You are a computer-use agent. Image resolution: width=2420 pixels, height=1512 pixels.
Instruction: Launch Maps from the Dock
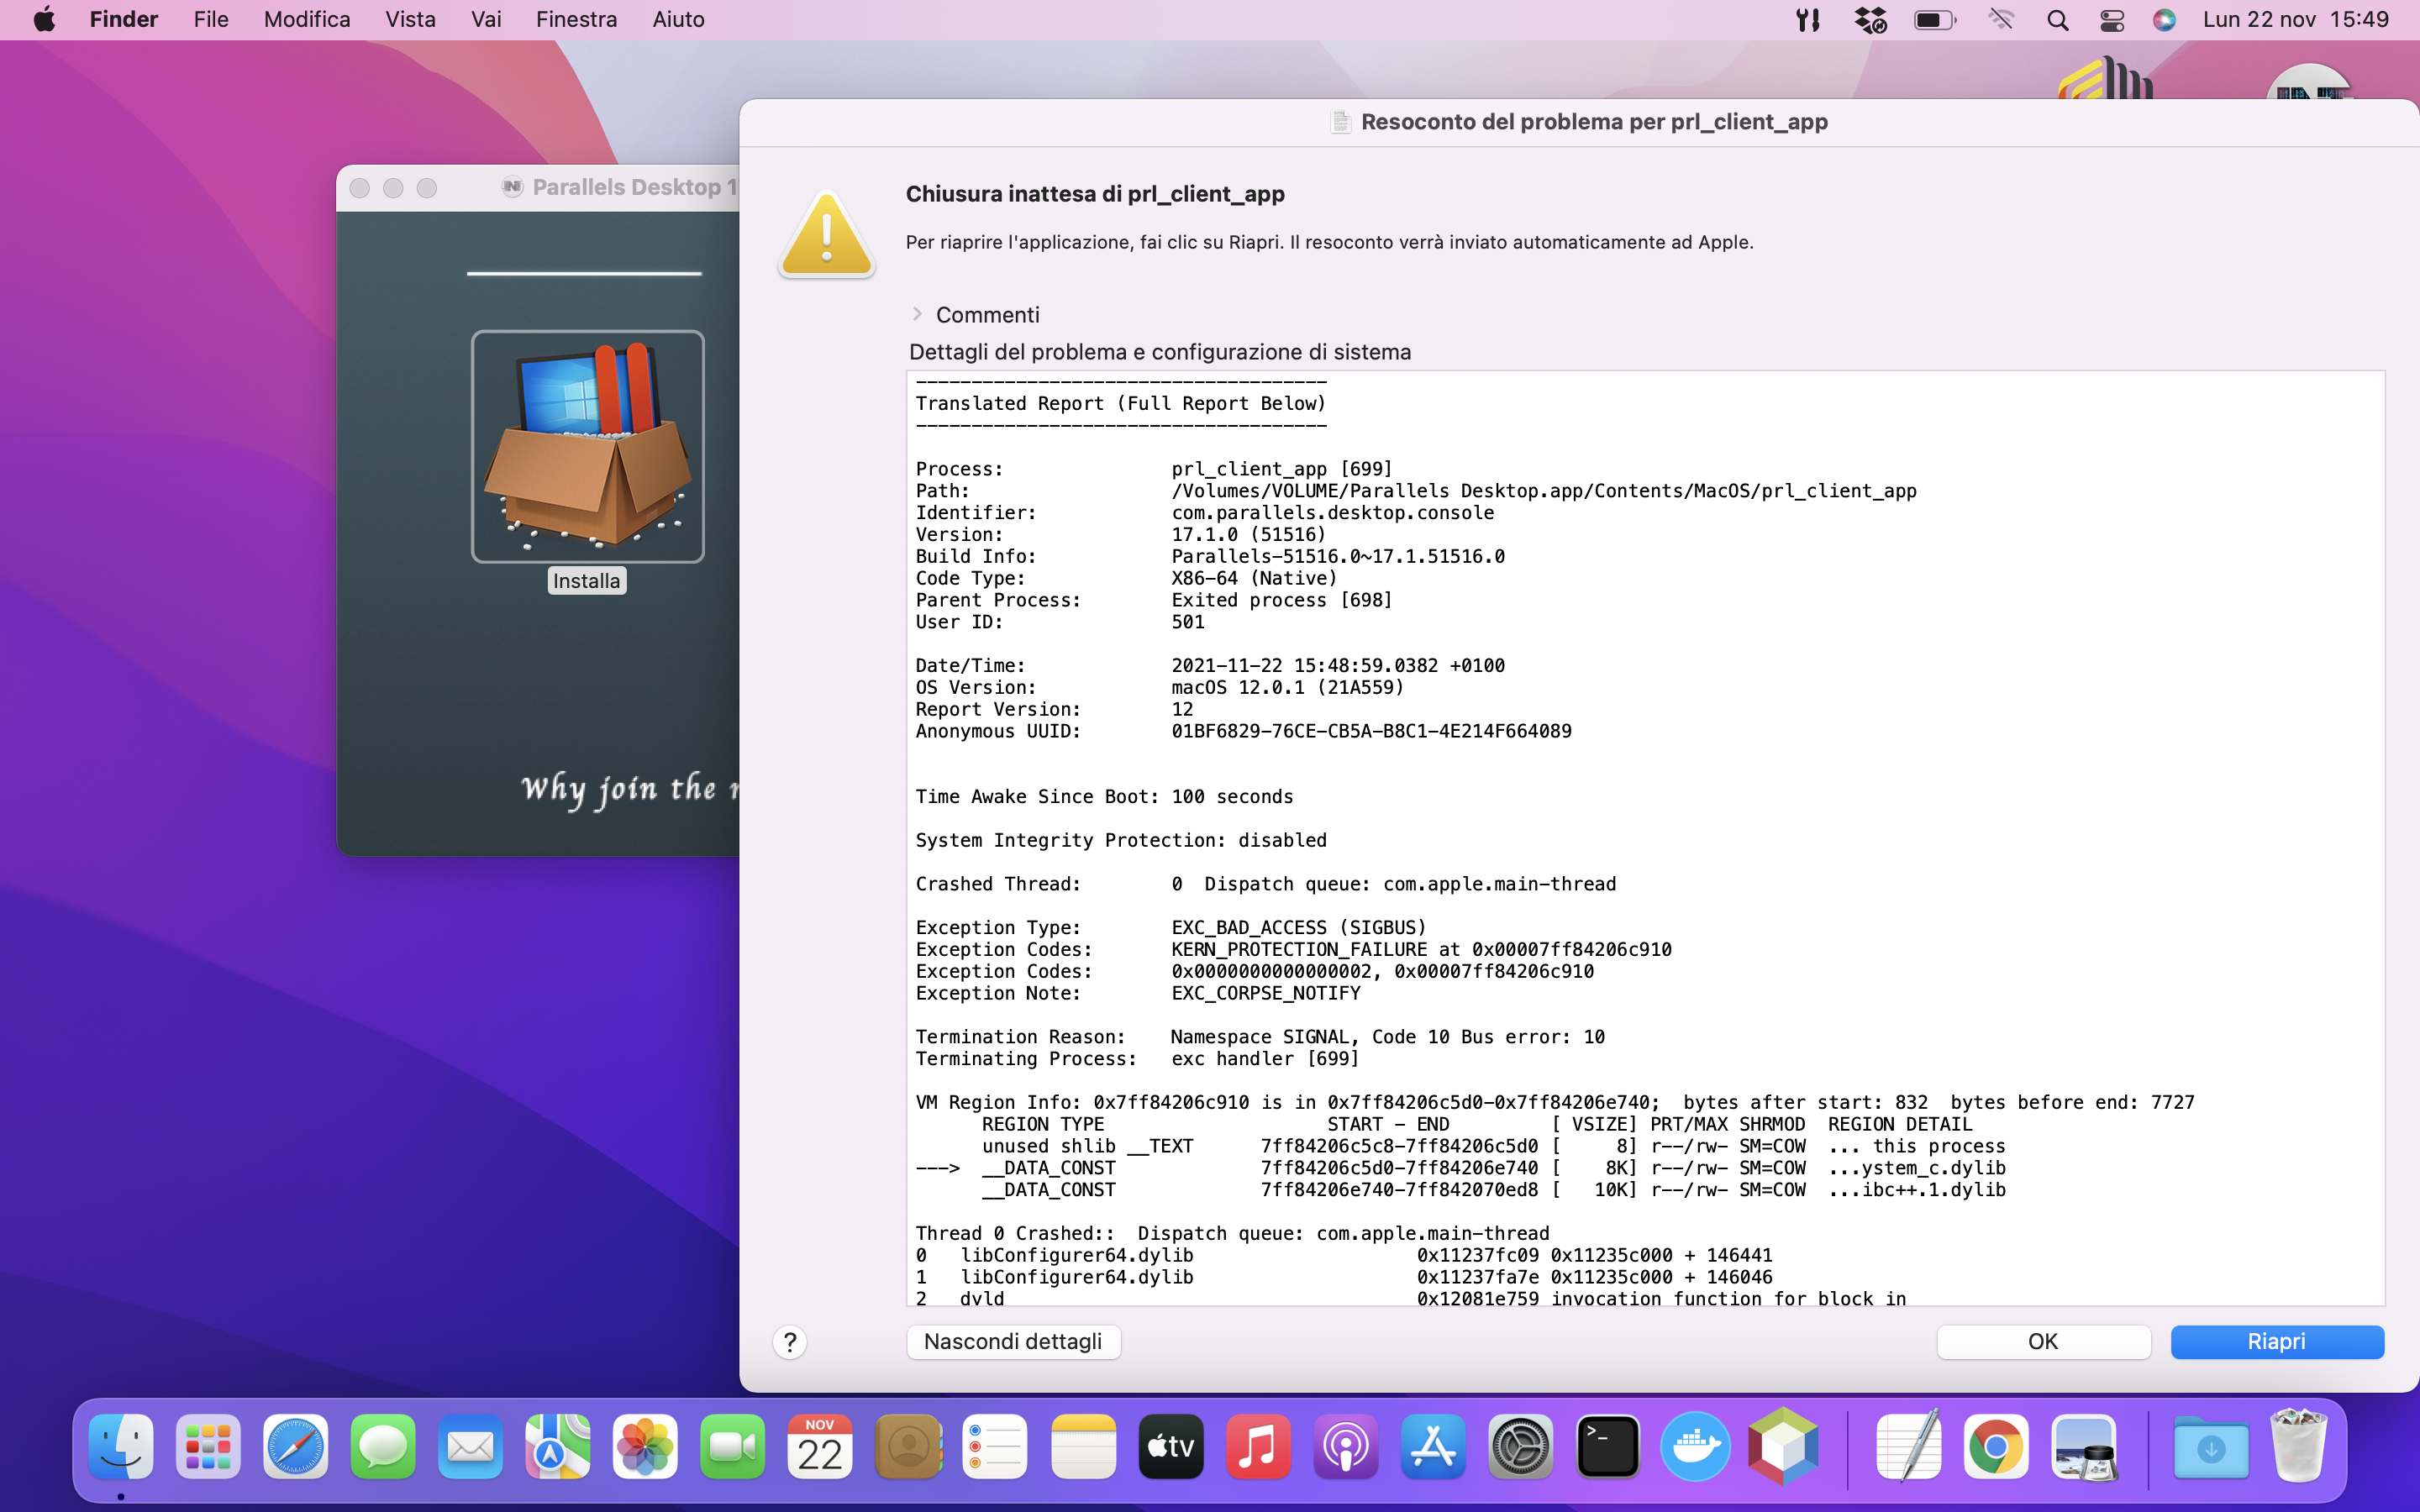coord(558,1446)
